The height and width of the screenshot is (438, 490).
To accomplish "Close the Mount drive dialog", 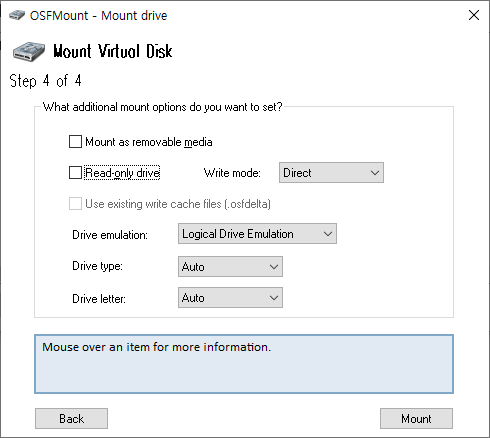I will (x=474, y=15).
